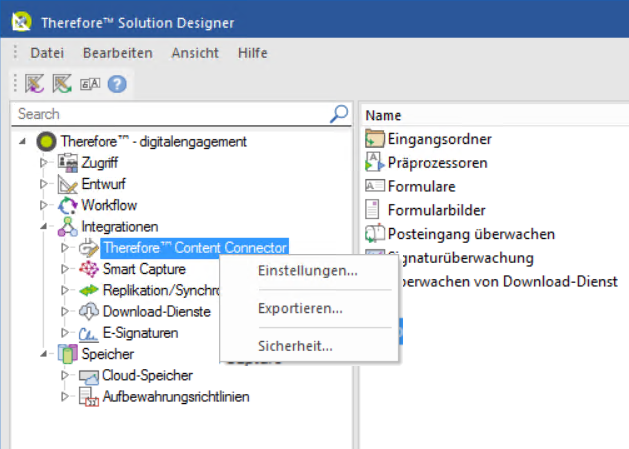Select the Smart Capture tree item
The height and width of the screenshot is (449, 629).
[x=144, y=269]
